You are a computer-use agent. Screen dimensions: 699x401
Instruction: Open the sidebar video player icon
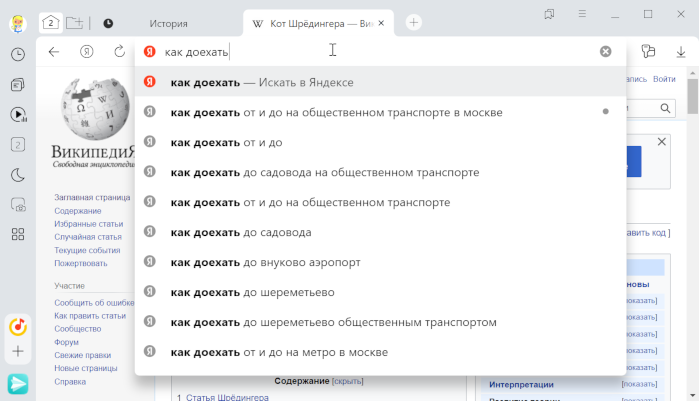point(18,115)
